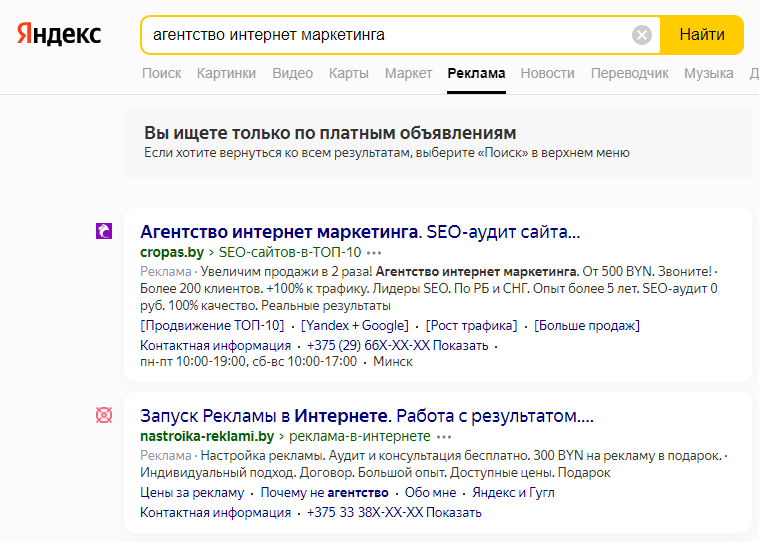Open ad title Запуск Рекламы в Интернете
The height and width of the screenshot is (542, 759).
pos(366,416)
